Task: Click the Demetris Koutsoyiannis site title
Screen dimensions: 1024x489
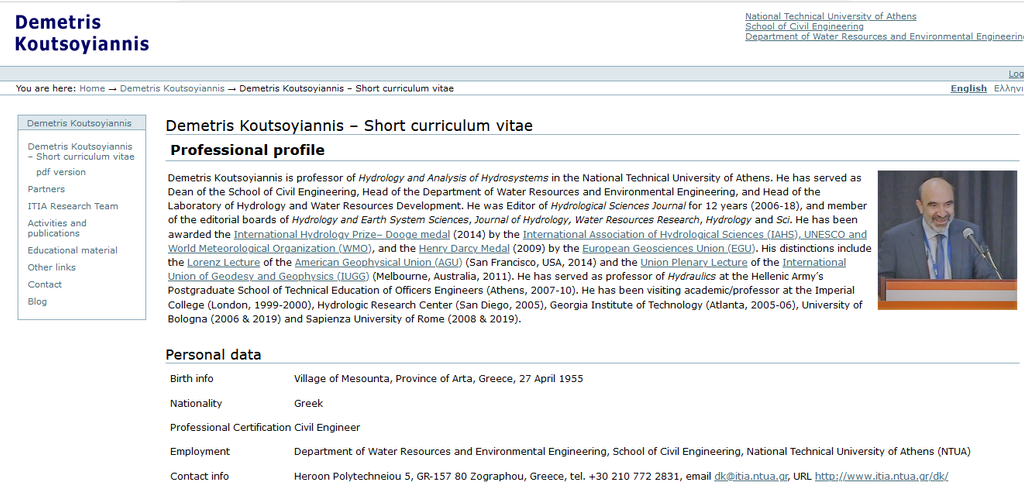Action: (82, 33)
